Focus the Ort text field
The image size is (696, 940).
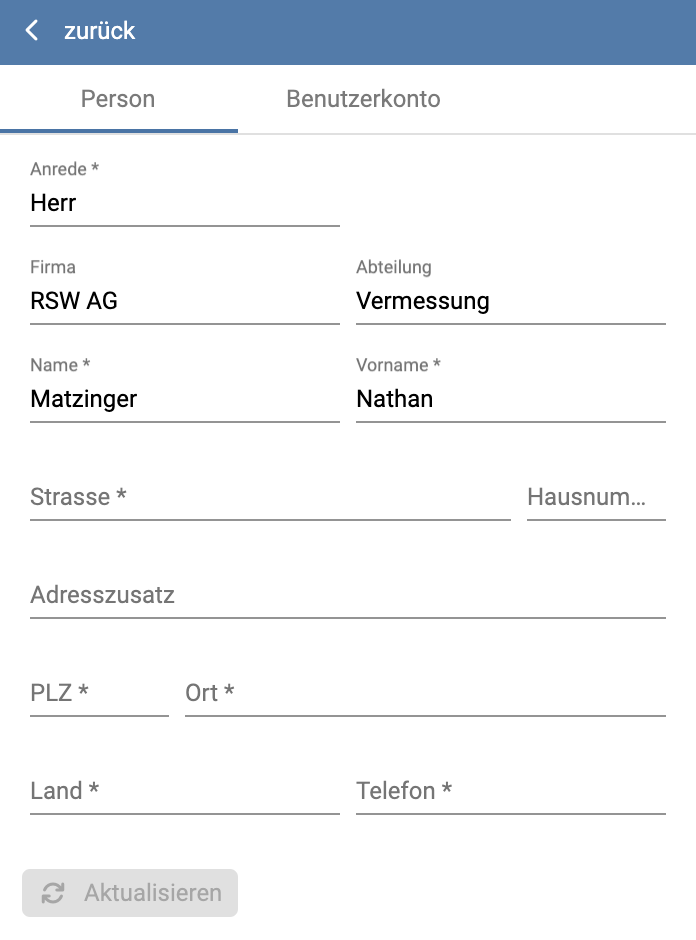(x=425, y=693)
